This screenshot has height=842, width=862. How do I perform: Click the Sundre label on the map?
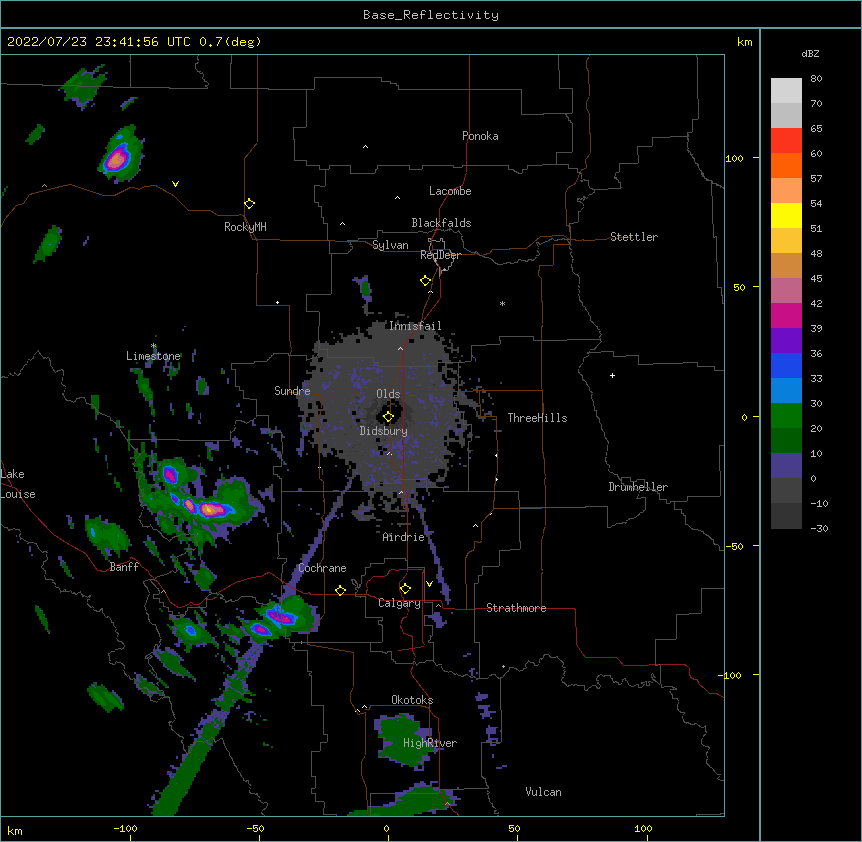[292, 391]
